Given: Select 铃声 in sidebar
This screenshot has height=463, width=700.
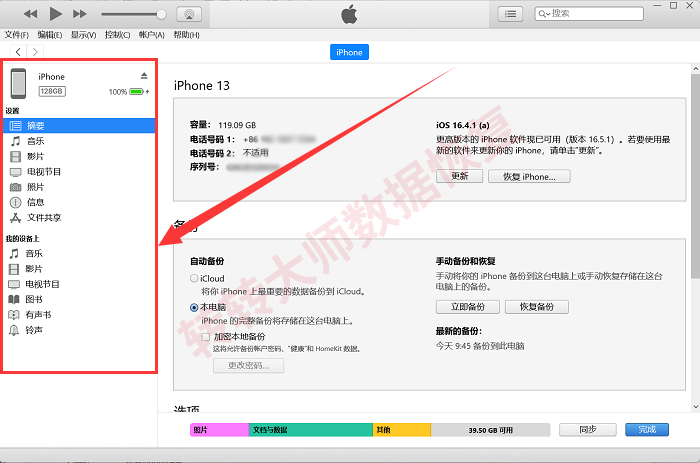Looking at the screenshot, I should [79, 330].
